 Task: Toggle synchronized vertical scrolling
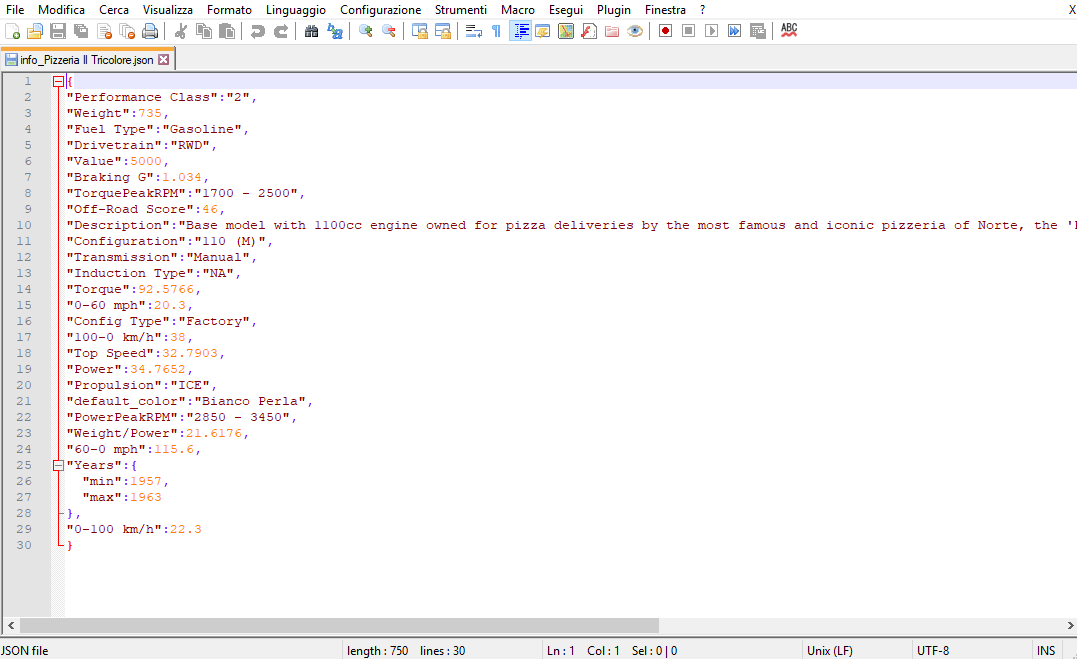[420, 31]
